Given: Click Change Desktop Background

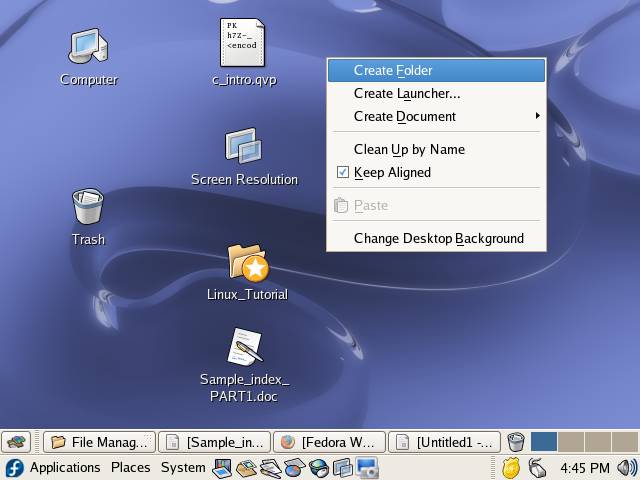Looking at the screenshot, I should (x=438, y=238).
